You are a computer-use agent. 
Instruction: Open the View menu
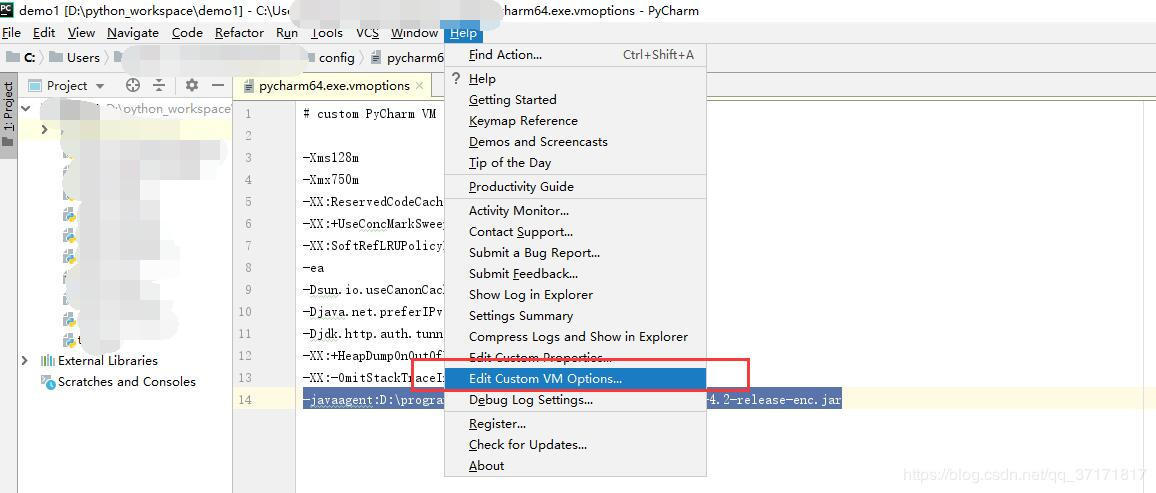[81, 33]
